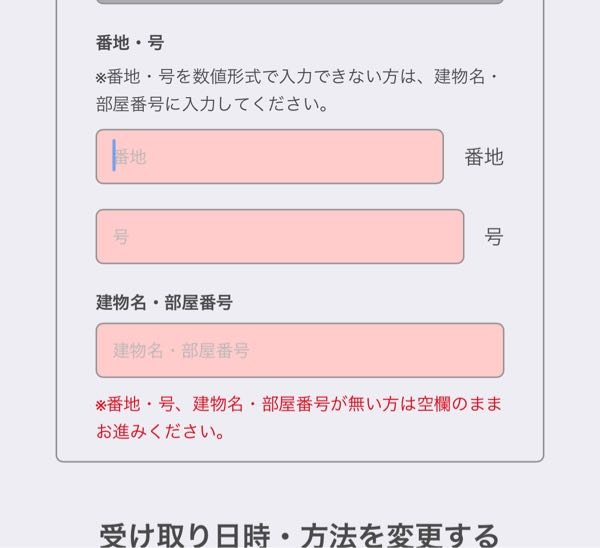Tap the 建物名・部屋番号 placeholder text
The height and width of the screenshot is (548, 600).
pyautogui.click(x=181, y=351)
